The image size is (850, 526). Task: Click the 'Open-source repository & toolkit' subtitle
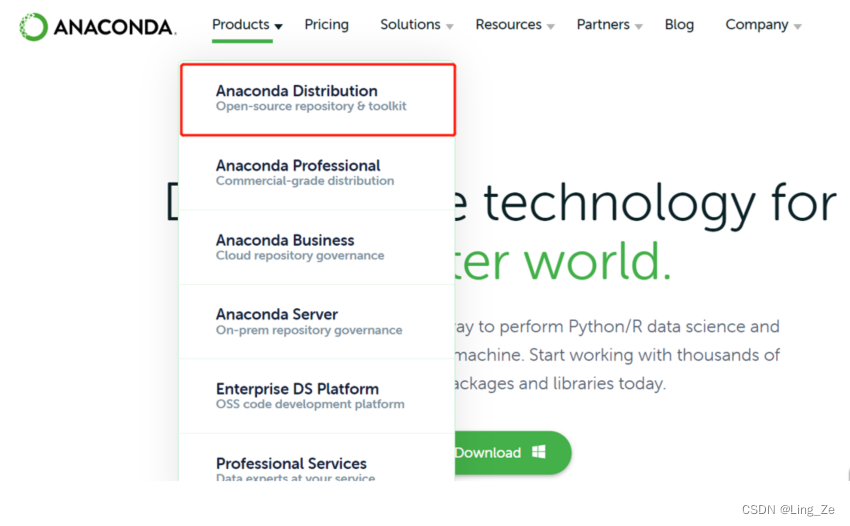click(311, 106)
